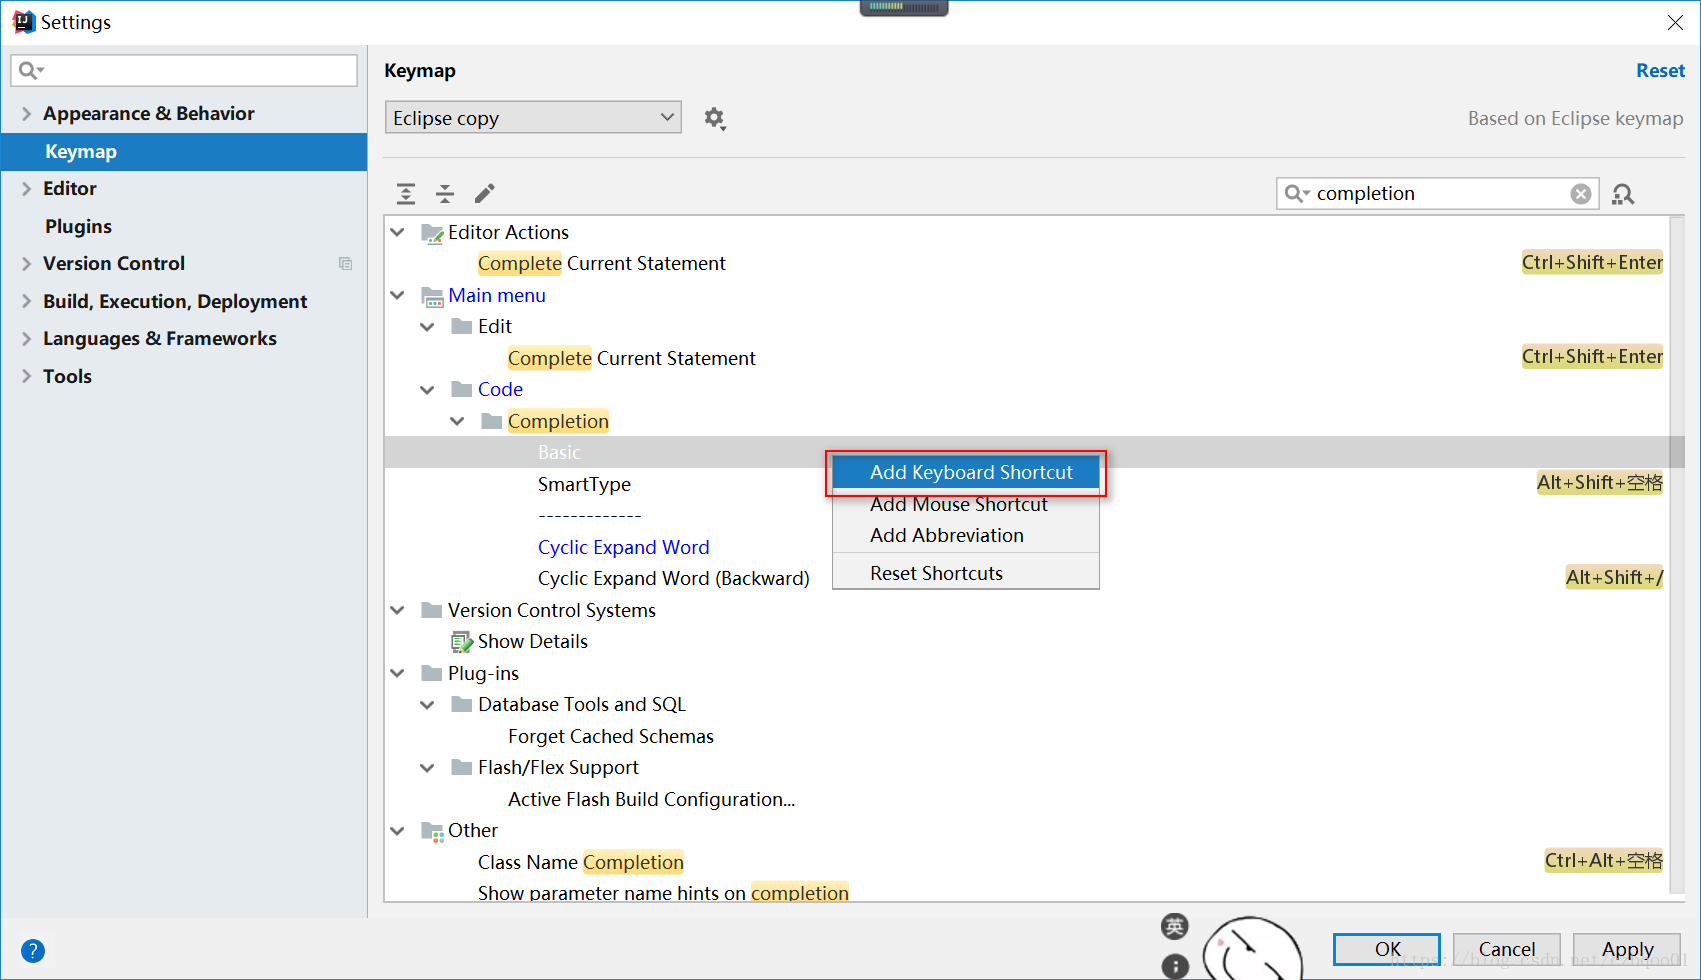Click the Editor Actions folder icon
The width and height of the screenshot is (1701, 980).
432,233
